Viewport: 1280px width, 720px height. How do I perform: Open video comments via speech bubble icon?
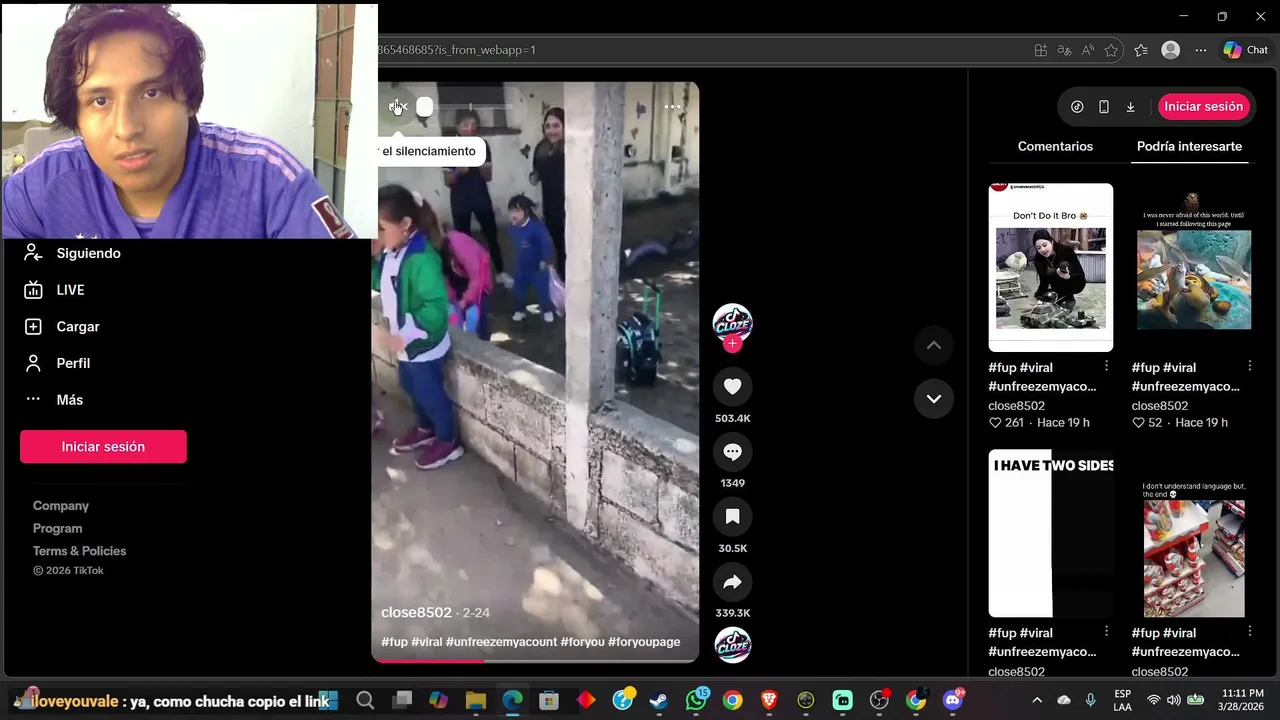click(732, 452)
